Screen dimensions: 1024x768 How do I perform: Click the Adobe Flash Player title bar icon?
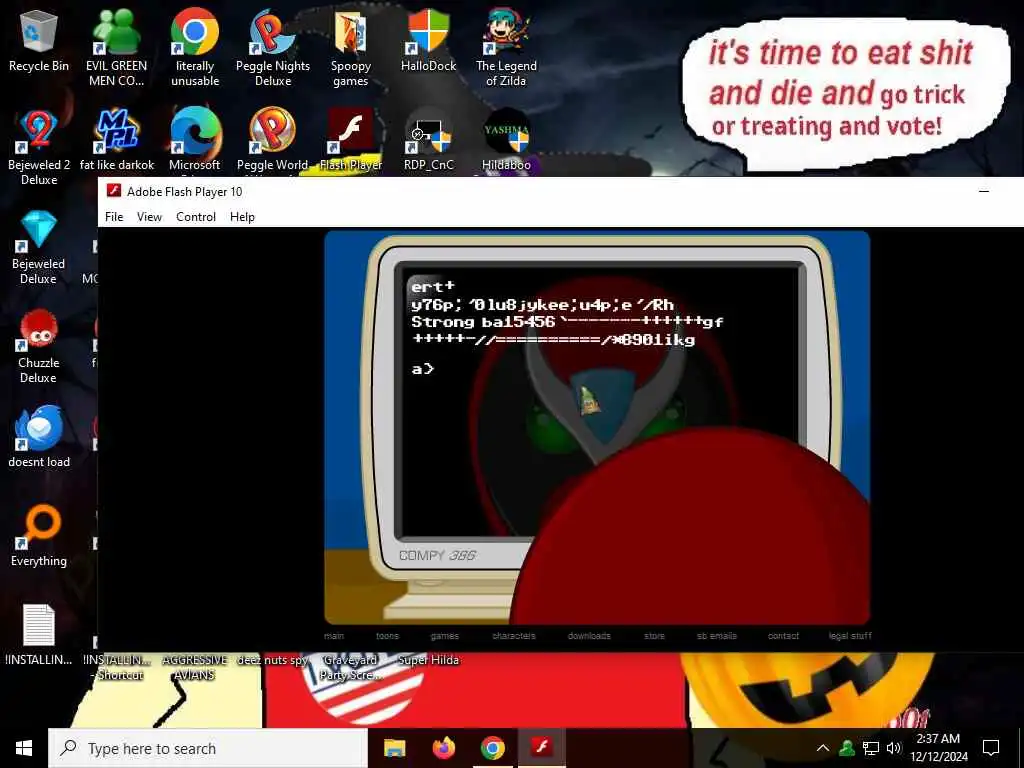(x=114, y=191)
